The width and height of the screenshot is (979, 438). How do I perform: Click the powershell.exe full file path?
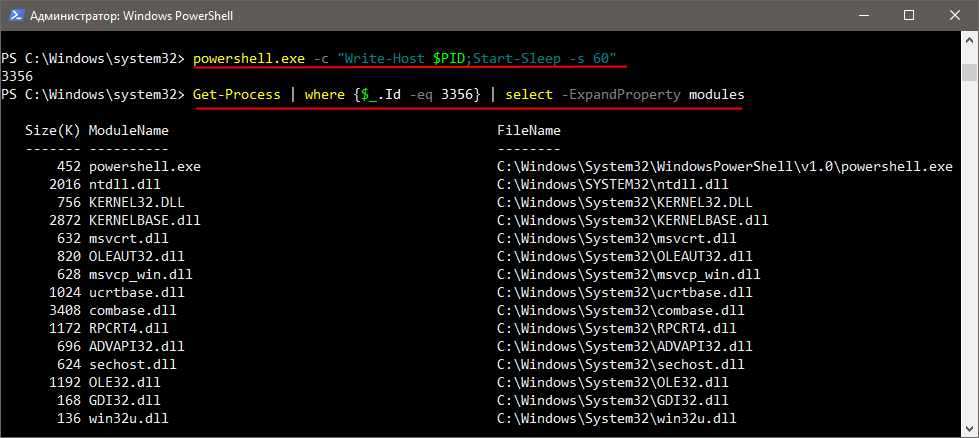724,166
